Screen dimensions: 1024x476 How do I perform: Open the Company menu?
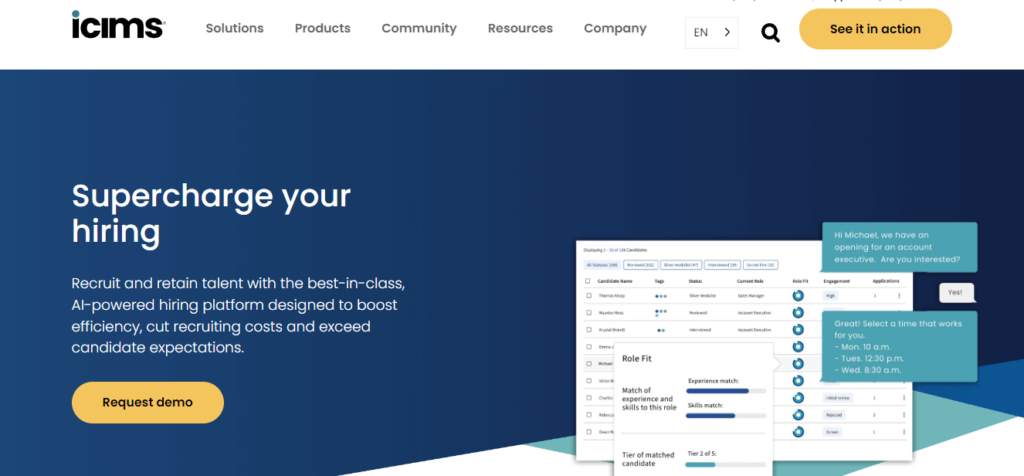[x=615, y=28]
